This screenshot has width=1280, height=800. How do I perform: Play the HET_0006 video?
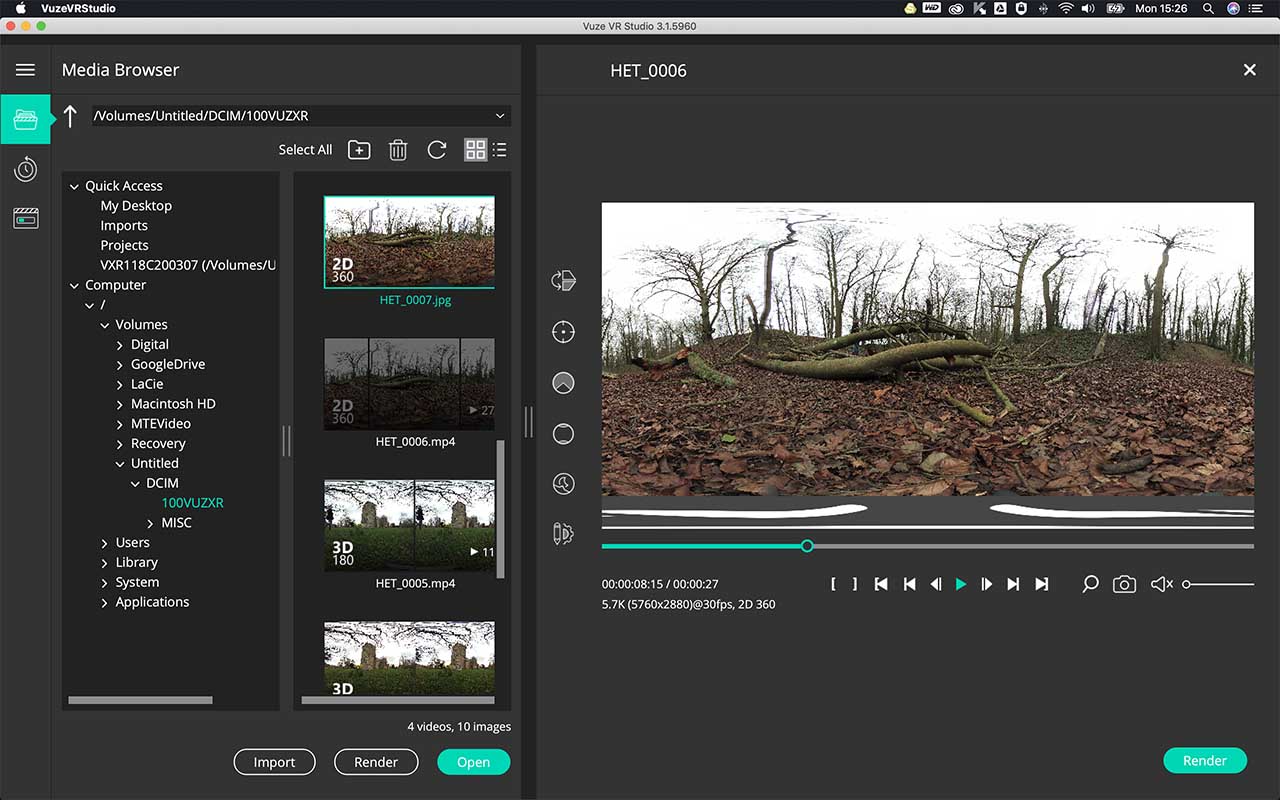[x=961, y=584]
